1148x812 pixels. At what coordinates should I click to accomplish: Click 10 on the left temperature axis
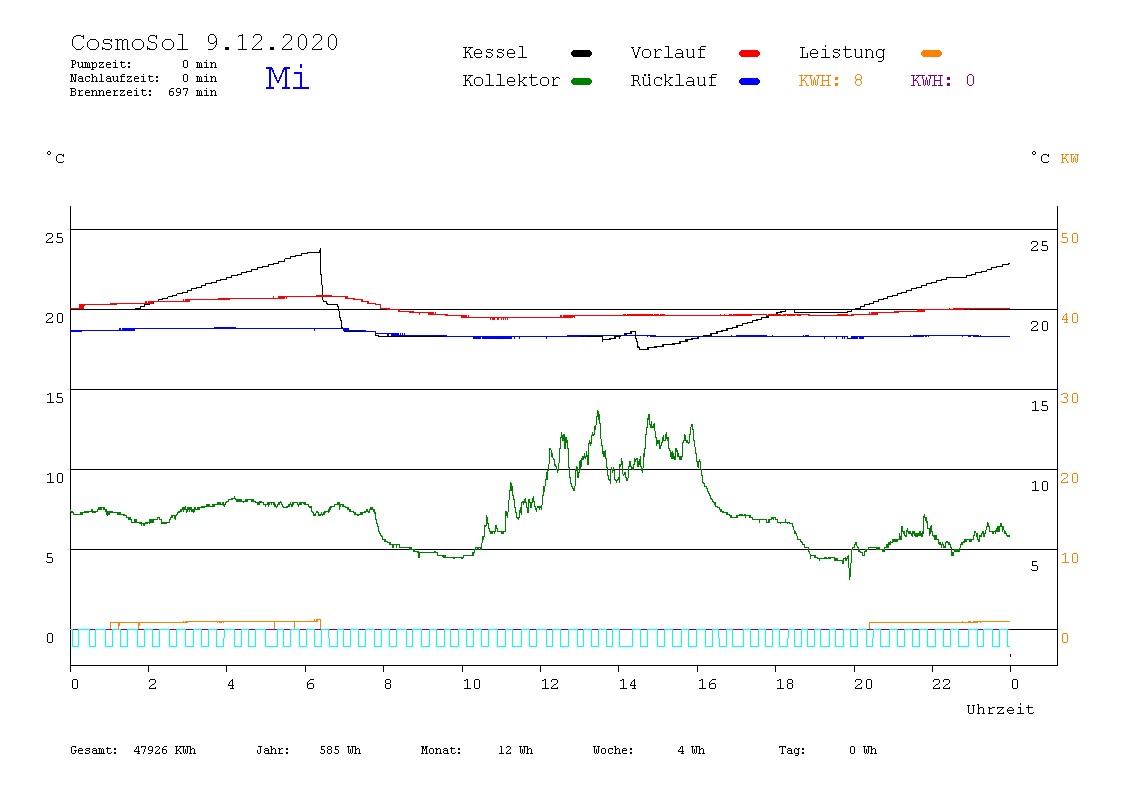pos(55,478)
